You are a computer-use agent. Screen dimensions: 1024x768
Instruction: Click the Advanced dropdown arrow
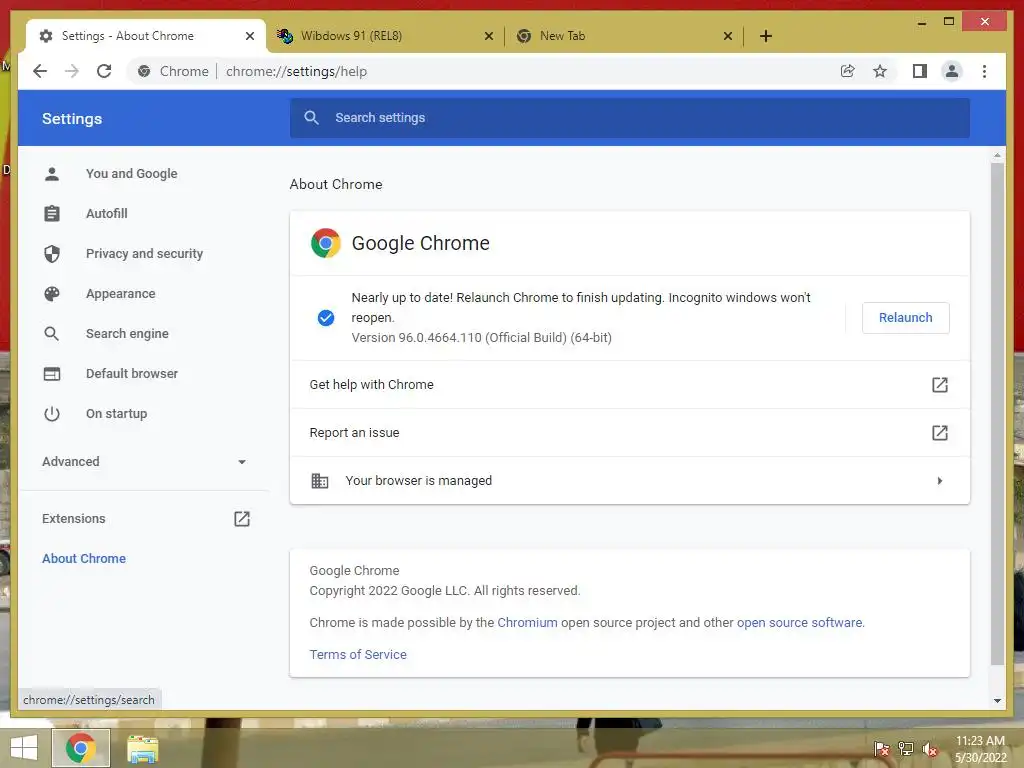pos(242,462)
